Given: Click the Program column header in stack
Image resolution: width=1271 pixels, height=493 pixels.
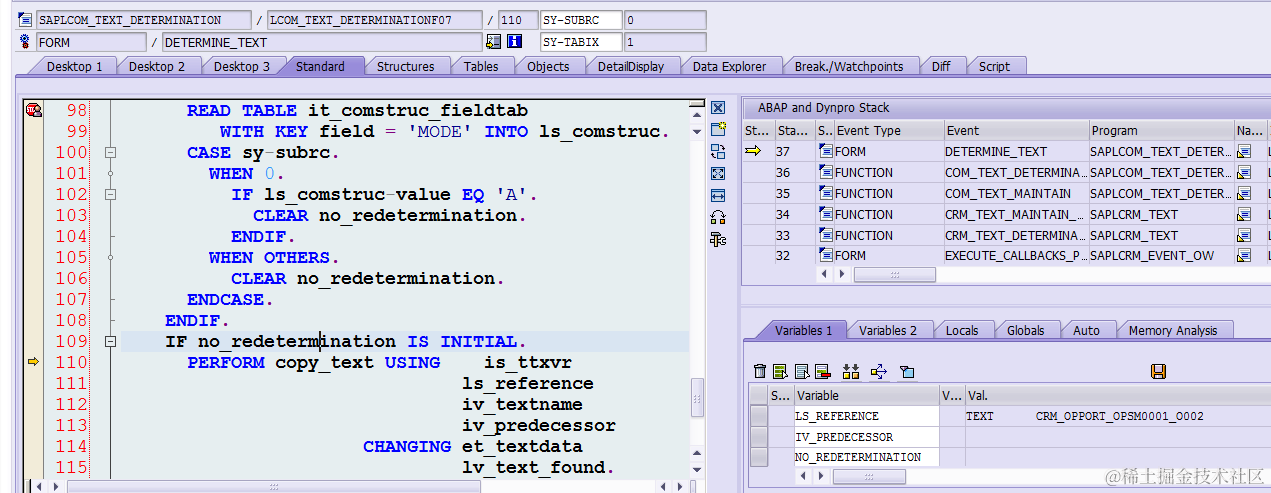Looking at the screenshot, I should click(x=1161, y=131).
